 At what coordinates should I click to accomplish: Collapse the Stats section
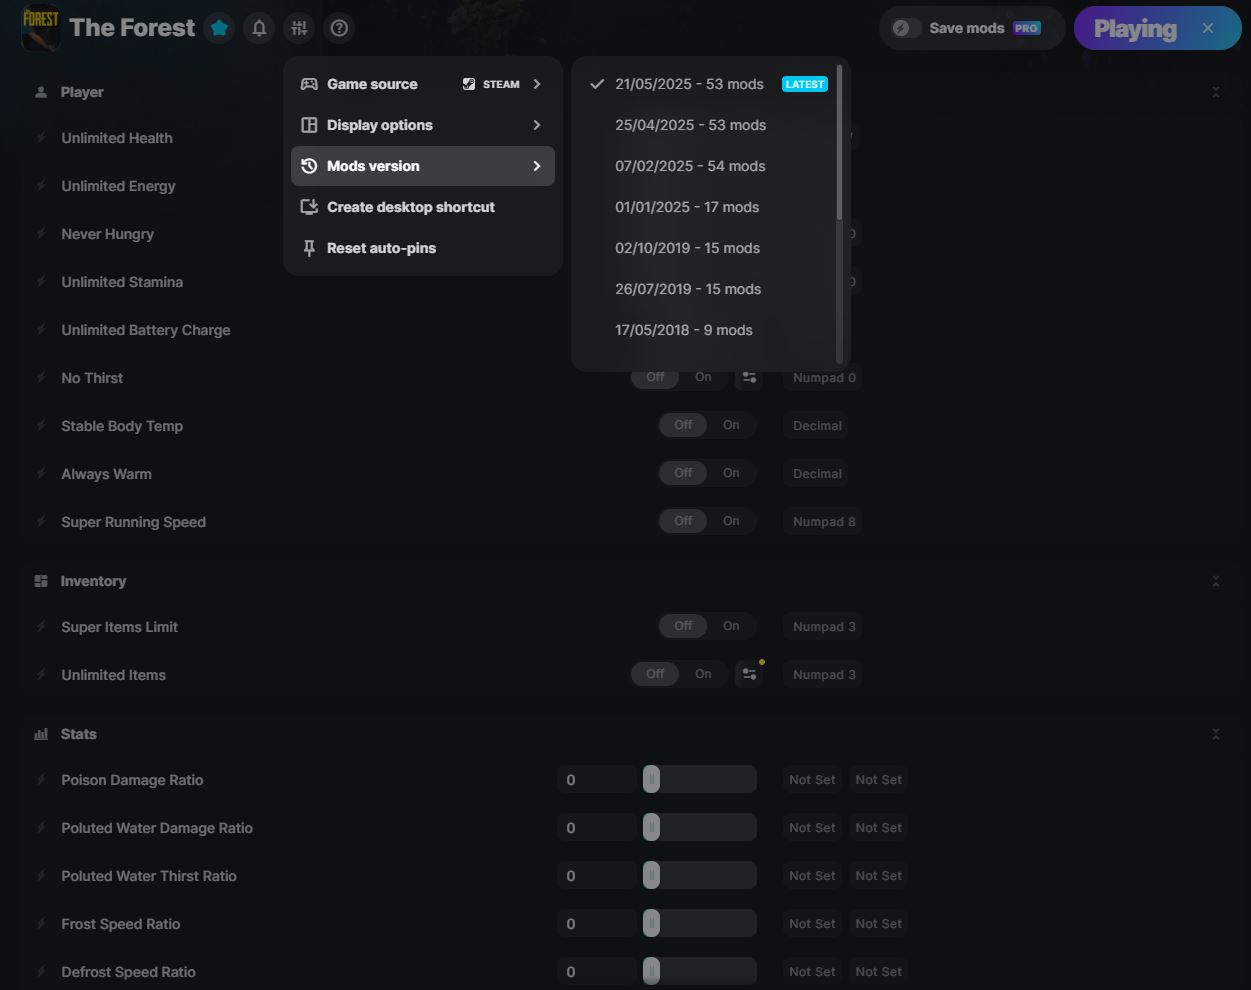(x=1215, y=734)
